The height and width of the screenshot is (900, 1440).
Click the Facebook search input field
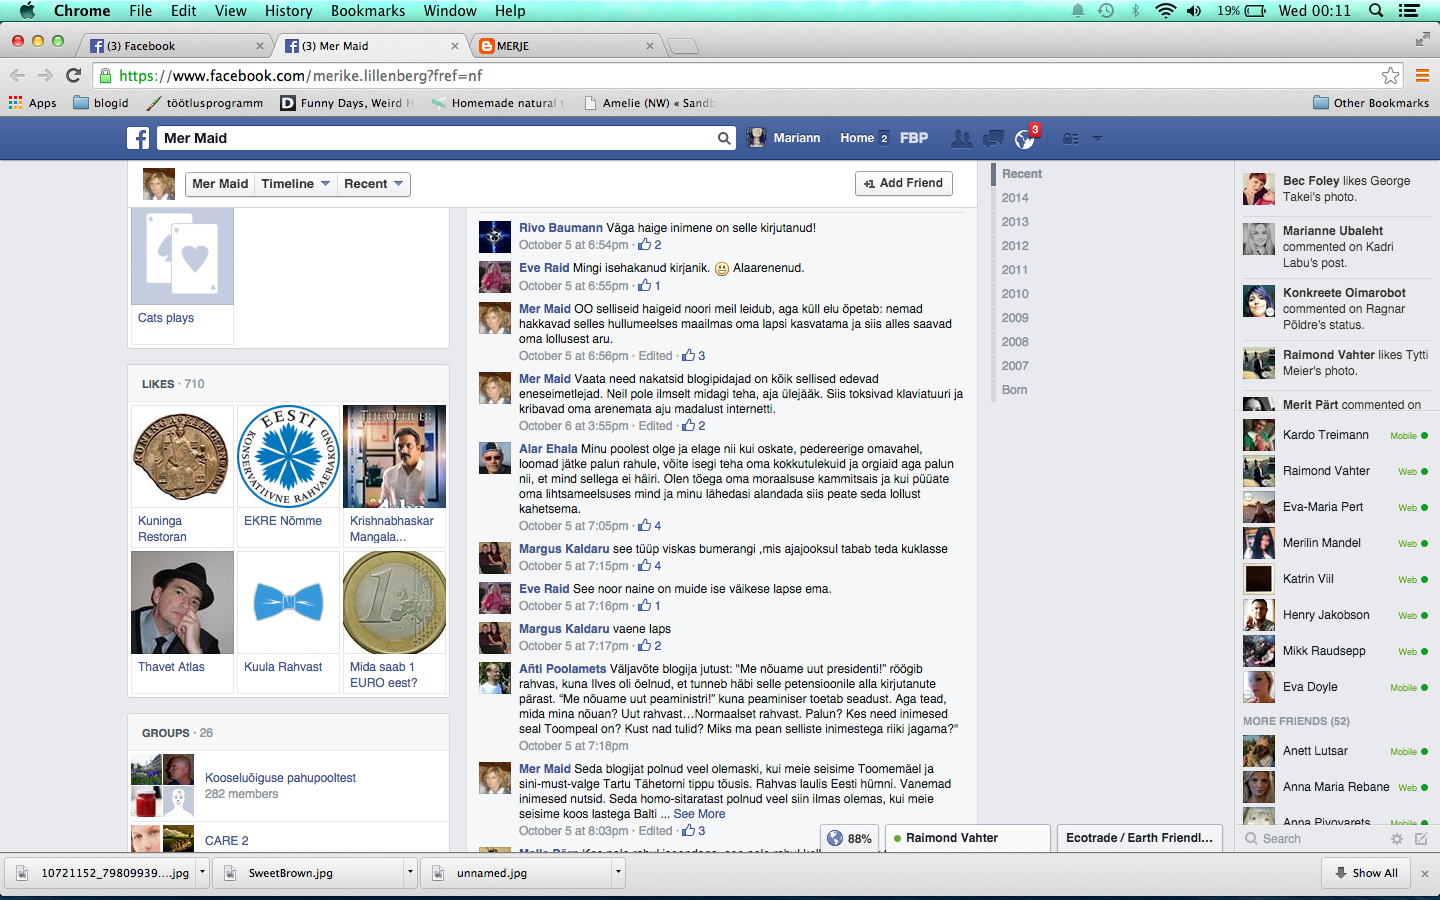coord(435,138)
